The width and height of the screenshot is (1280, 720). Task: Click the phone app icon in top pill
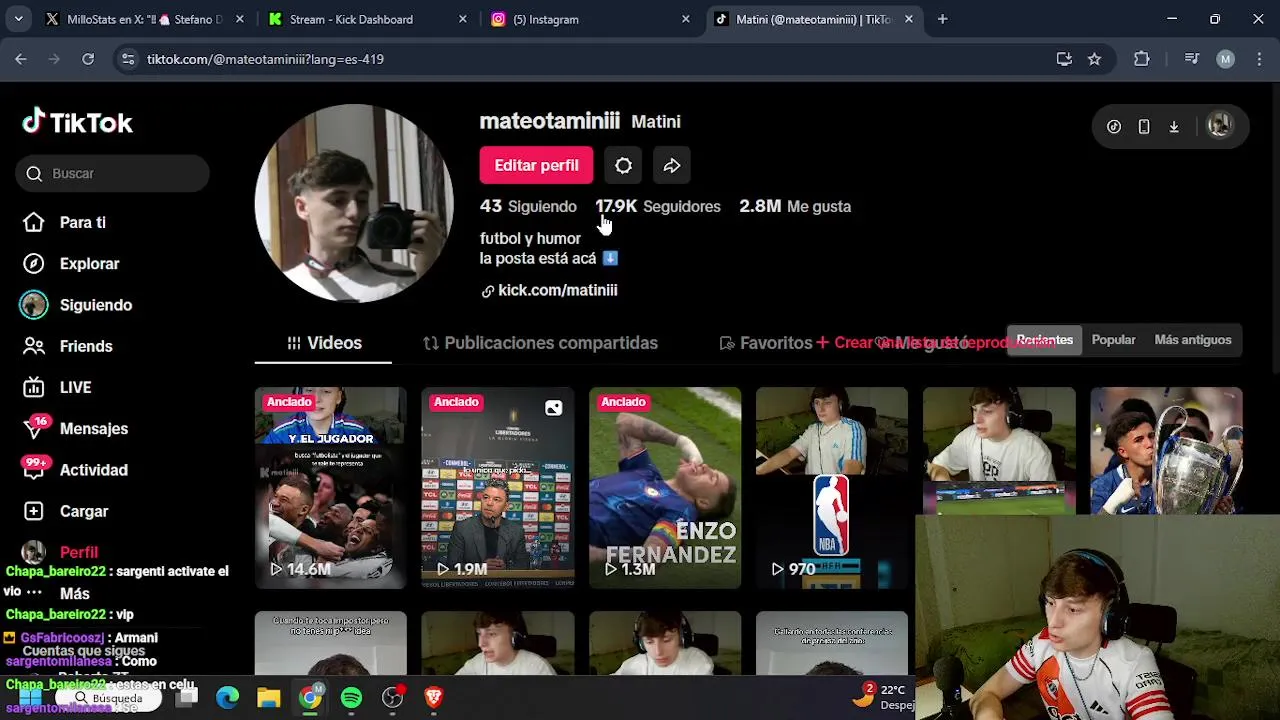click(1144, 126)
